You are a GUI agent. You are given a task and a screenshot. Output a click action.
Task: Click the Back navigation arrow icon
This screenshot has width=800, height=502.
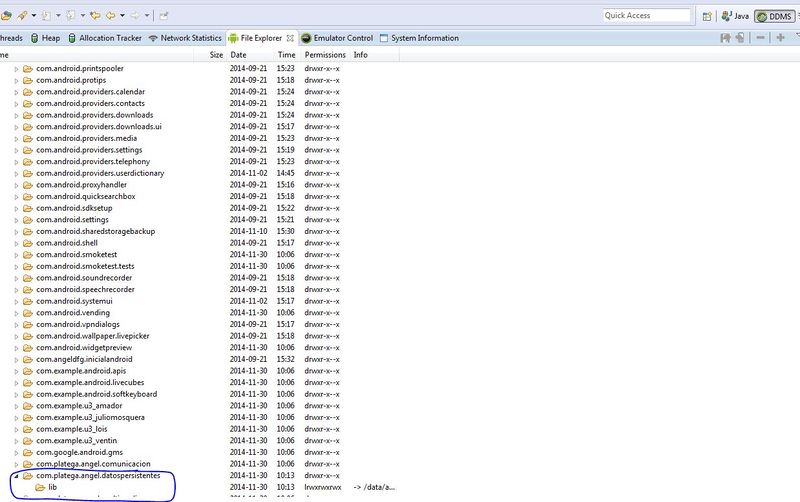tap(110, 16)
